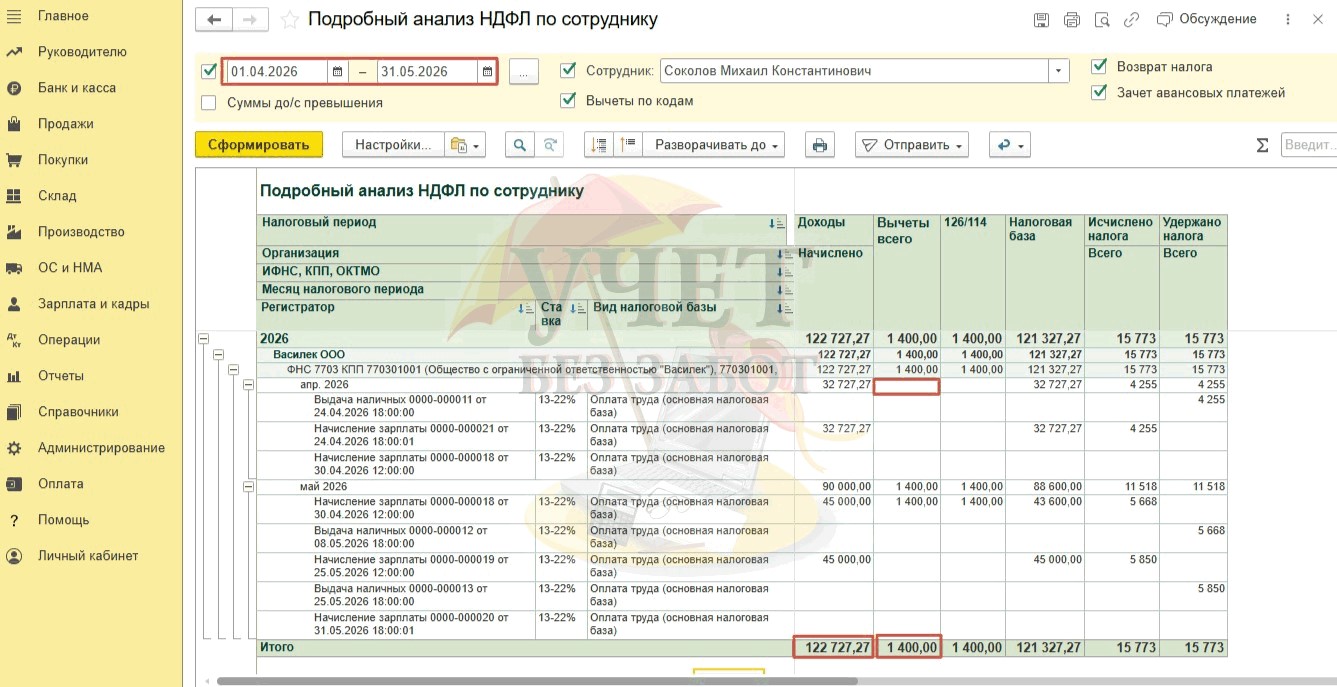
Task: Open the Сотрудник dropdown list arrow
Action: pyautogui.click(x=1058, y=71)
